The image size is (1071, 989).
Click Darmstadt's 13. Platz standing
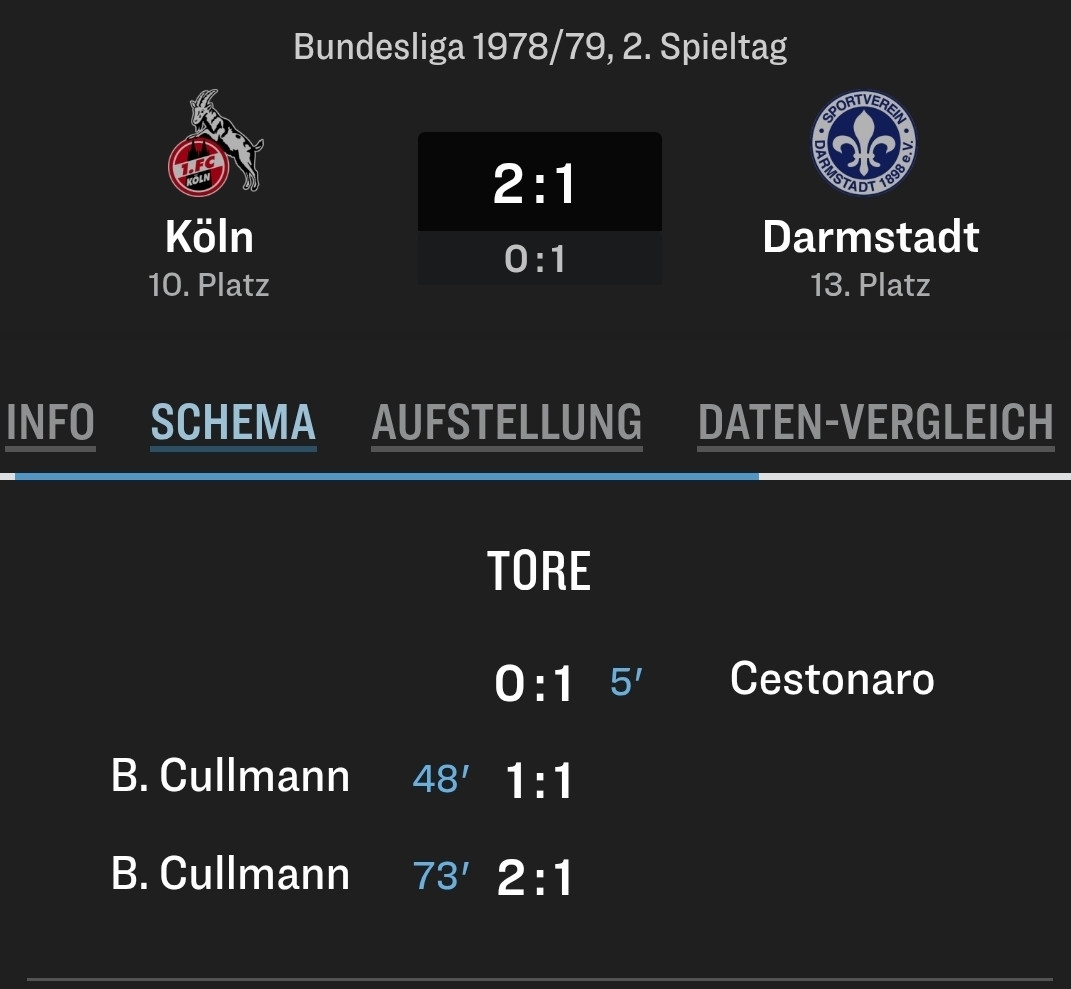(x=870, y=285)
